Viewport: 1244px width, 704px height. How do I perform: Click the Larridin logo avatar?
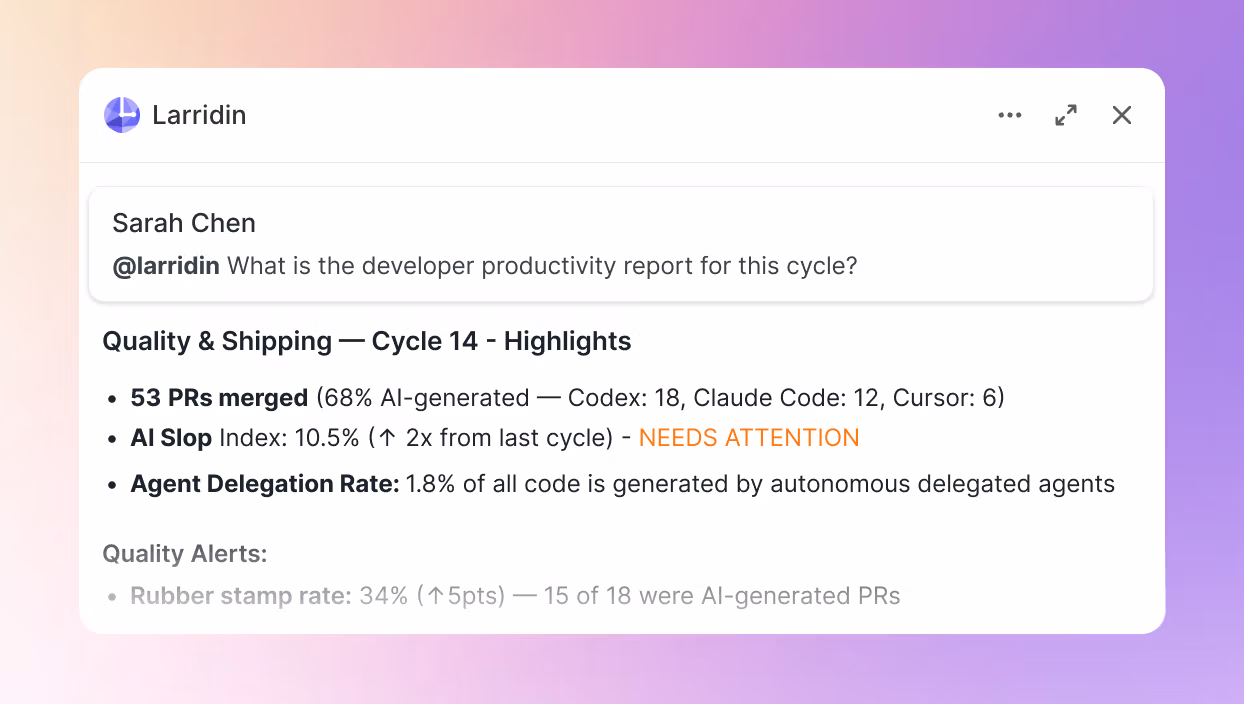pos(121,115)
